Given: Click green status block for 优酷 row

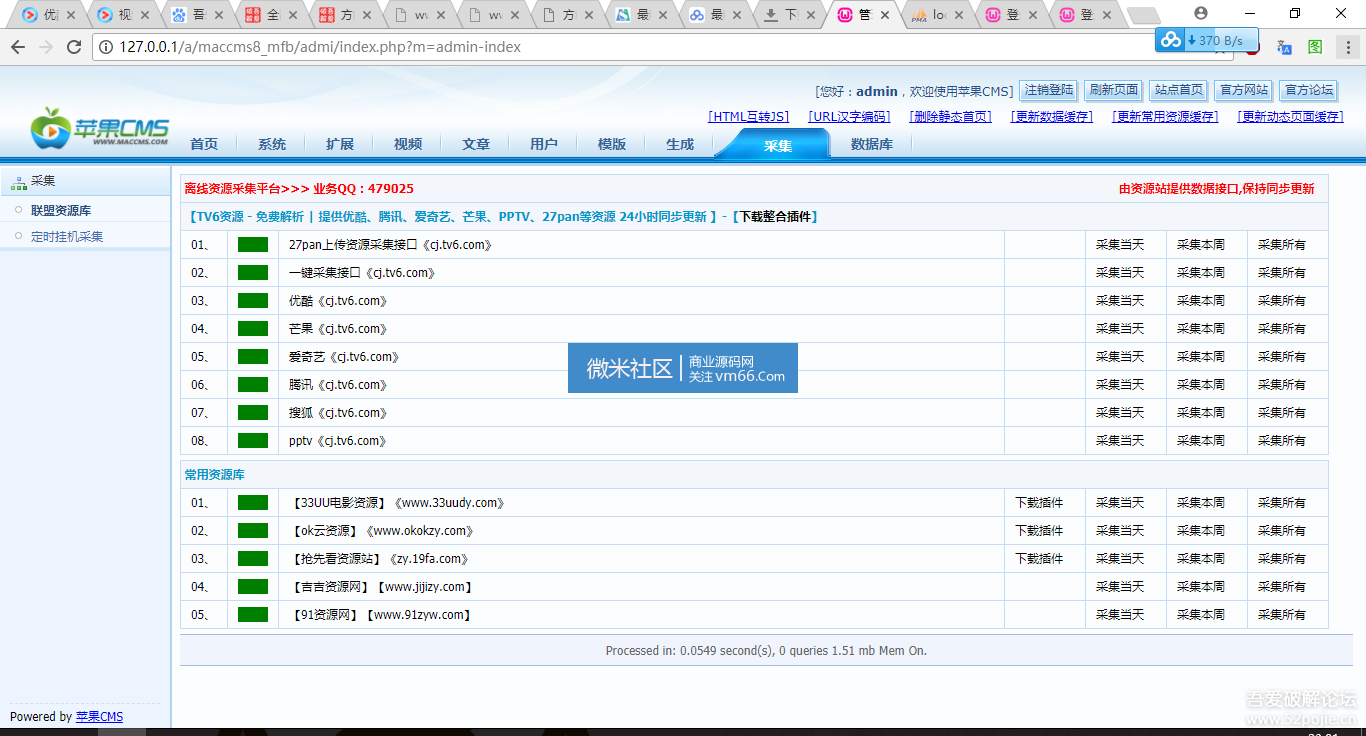Looking at the screenshot, I should 253,301.
